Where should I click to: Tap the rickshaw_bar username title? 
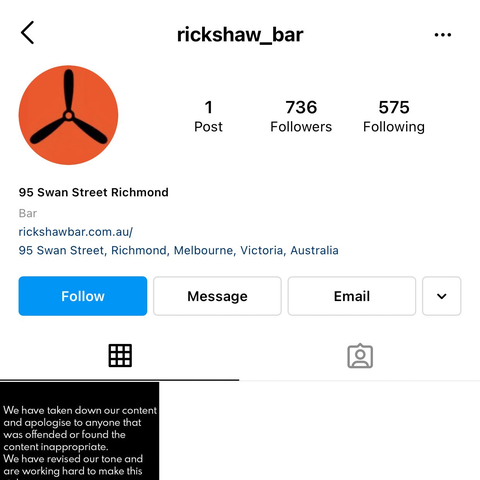pos(240,35)
